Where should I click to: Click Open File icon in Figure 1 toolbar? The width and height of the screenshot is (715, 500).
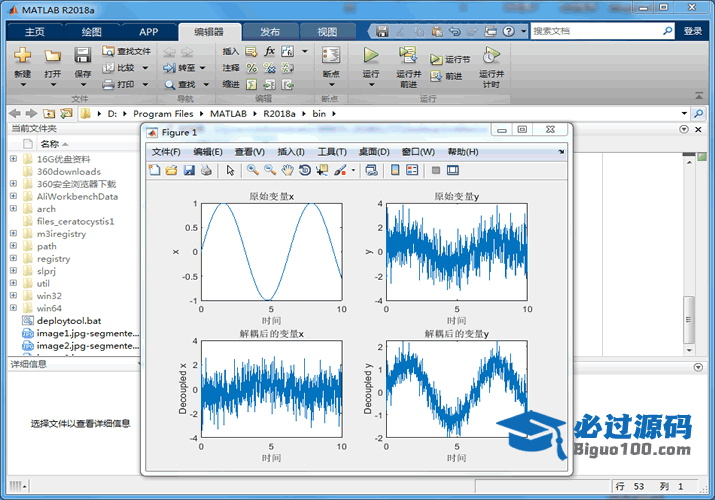171,170
